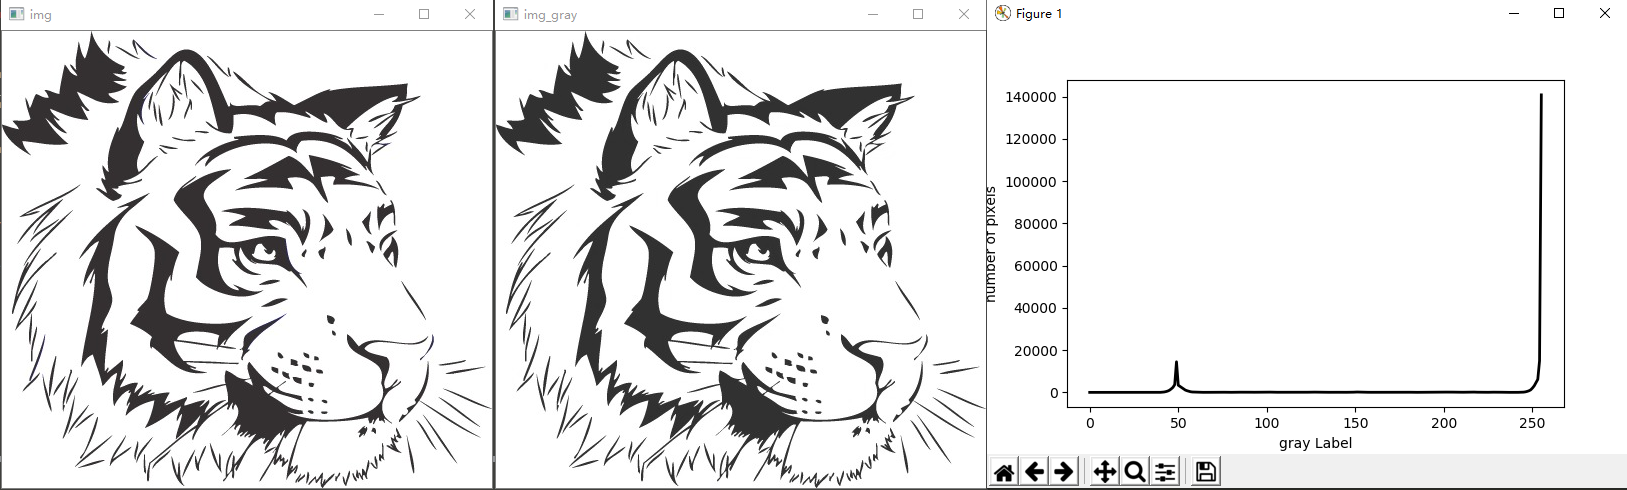1627x490 pixels.
Task: Maximize the img_gray window
Action: point(918,14)
